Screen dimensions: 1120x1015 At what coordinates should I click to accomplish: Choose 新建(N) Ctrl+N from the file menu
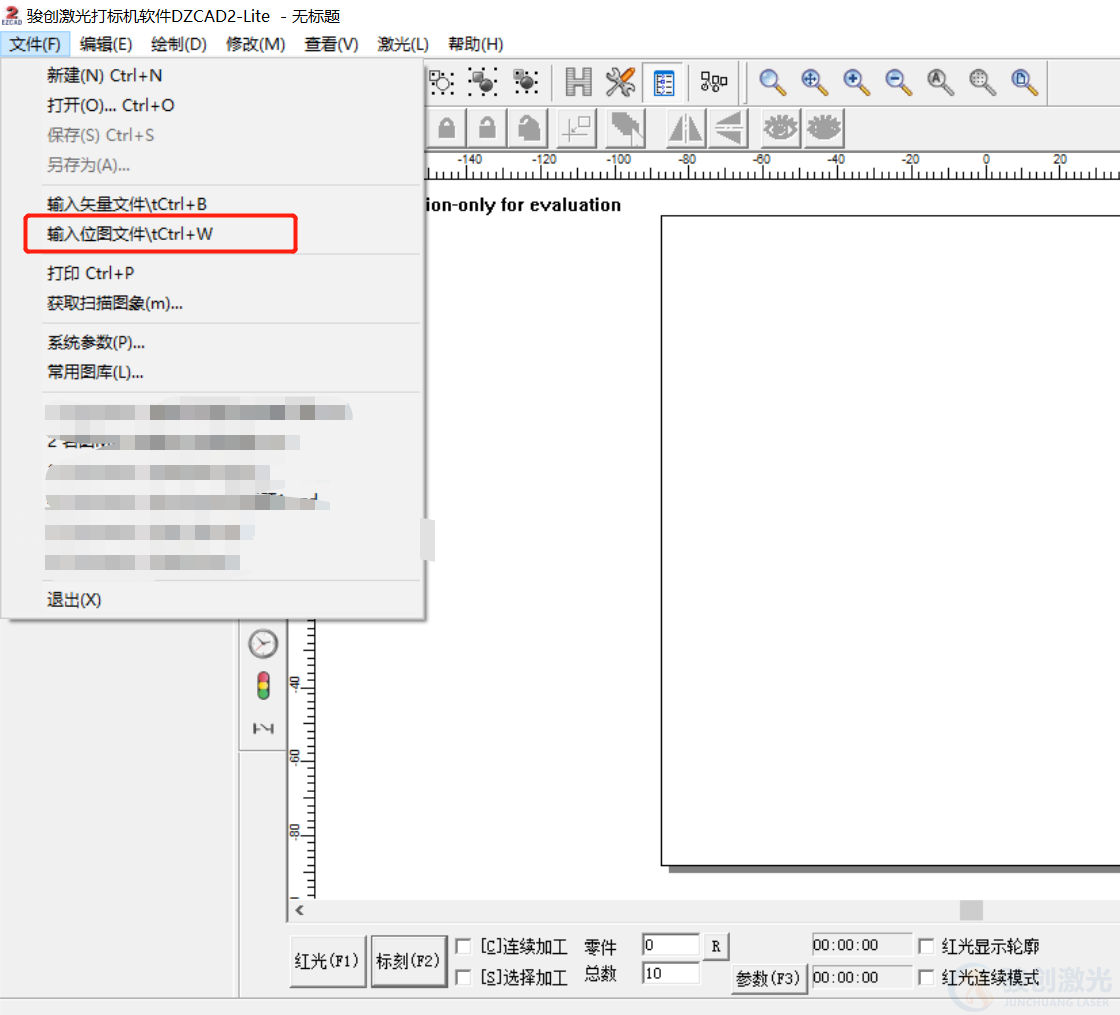pos(212,76)
